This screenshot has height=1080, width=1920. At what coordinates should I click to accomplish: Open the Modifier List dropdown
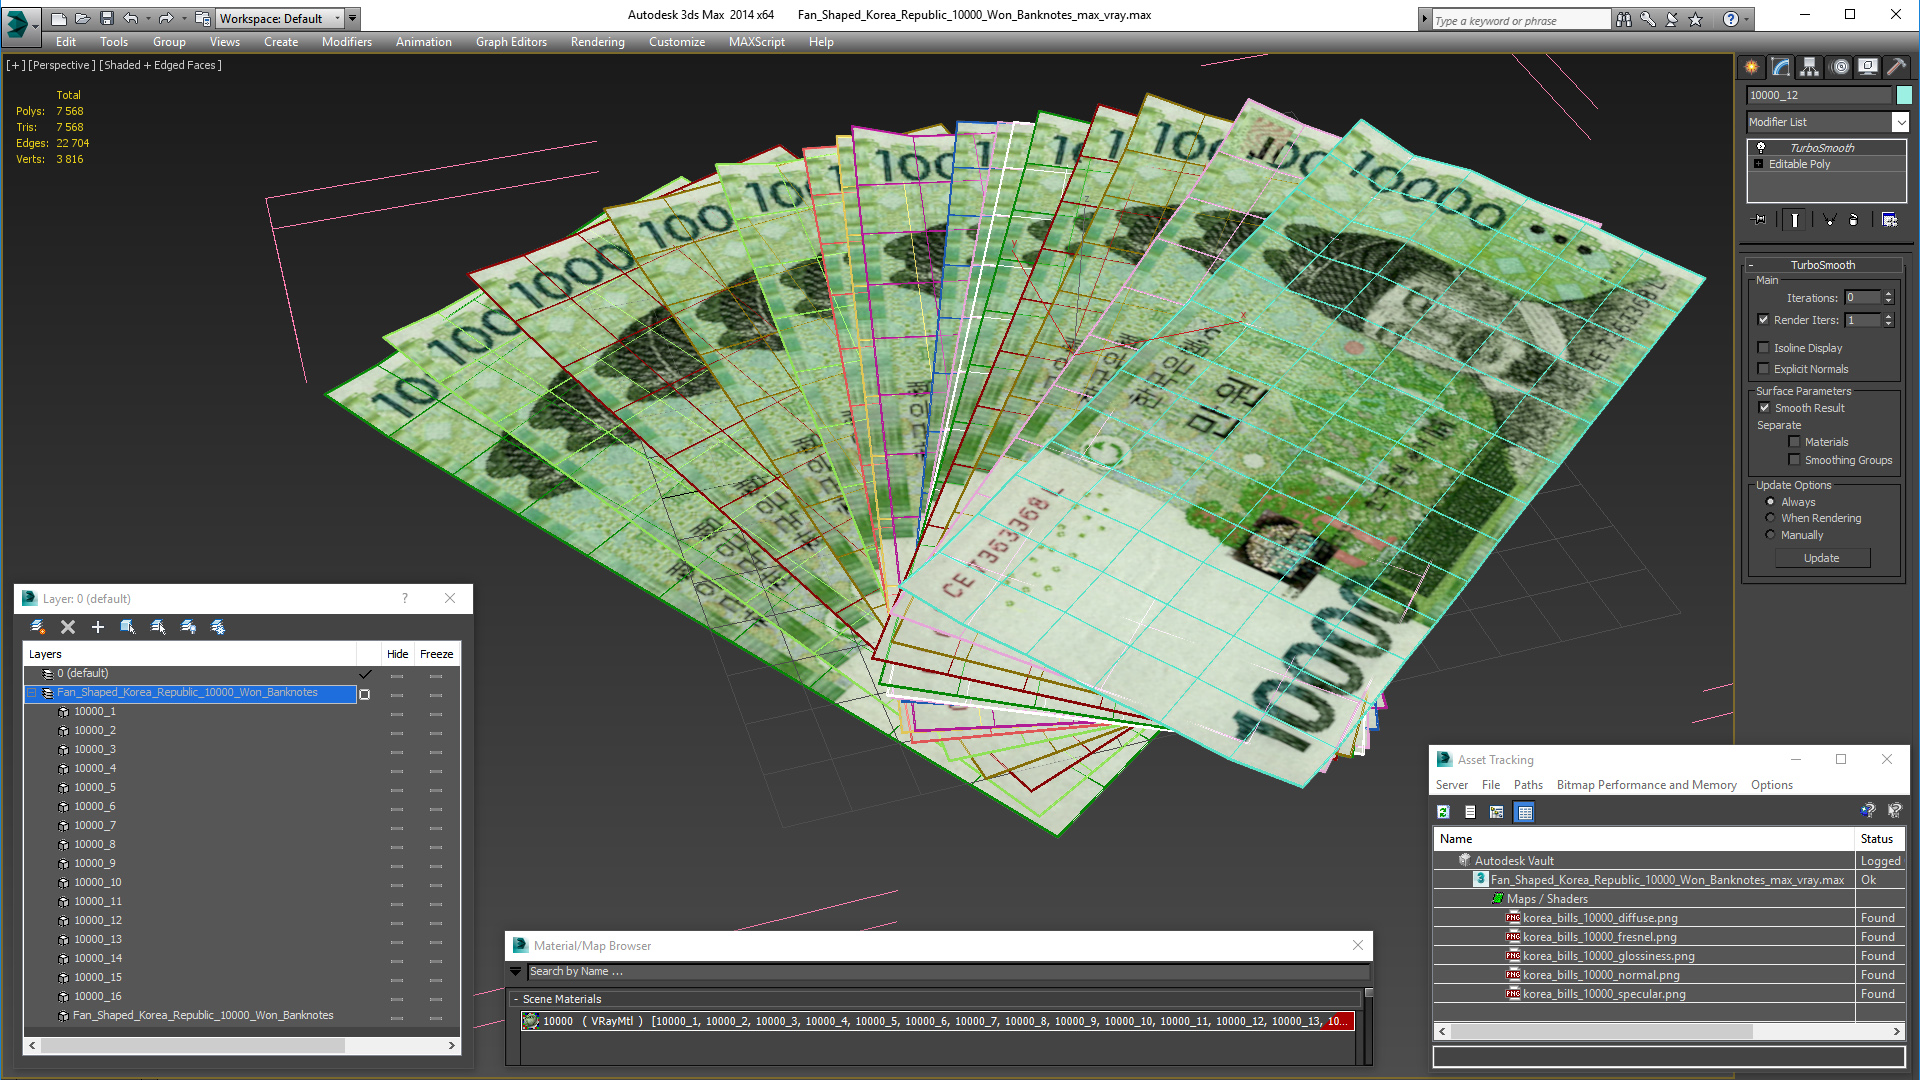[x=1900, y=122]
